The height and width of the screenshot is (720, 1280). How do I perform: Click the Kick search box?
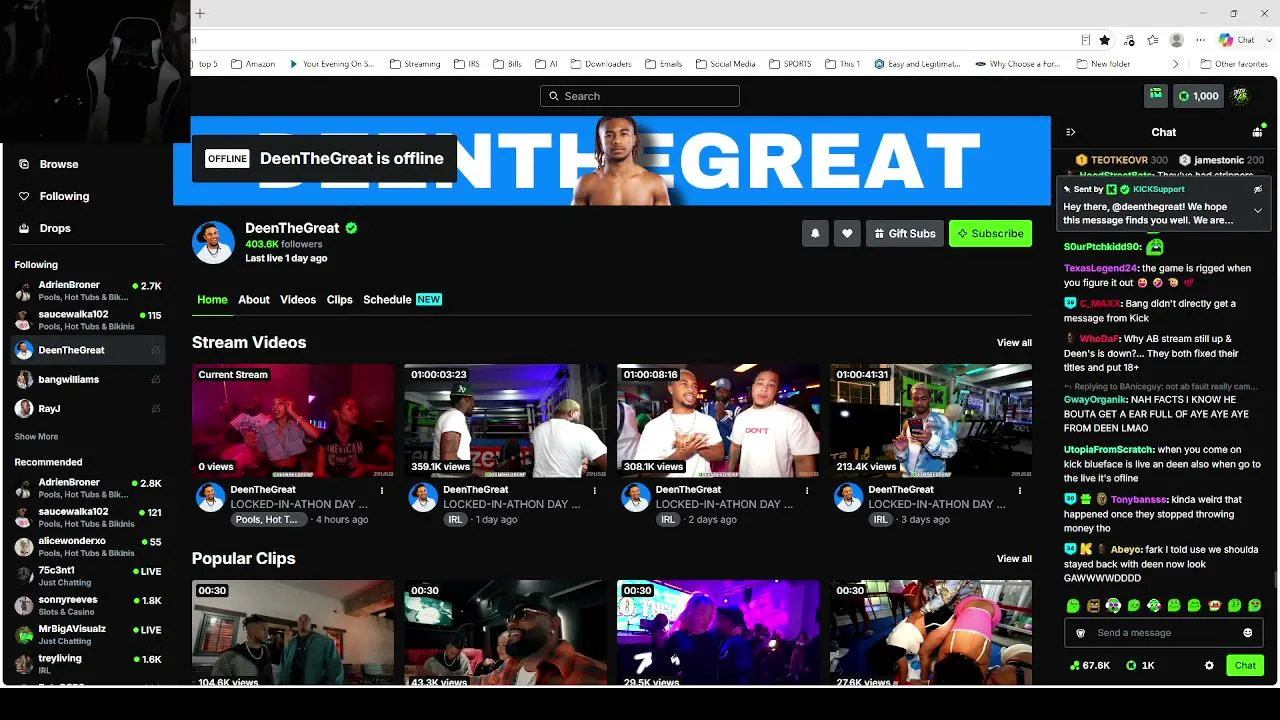click(640, 96)
